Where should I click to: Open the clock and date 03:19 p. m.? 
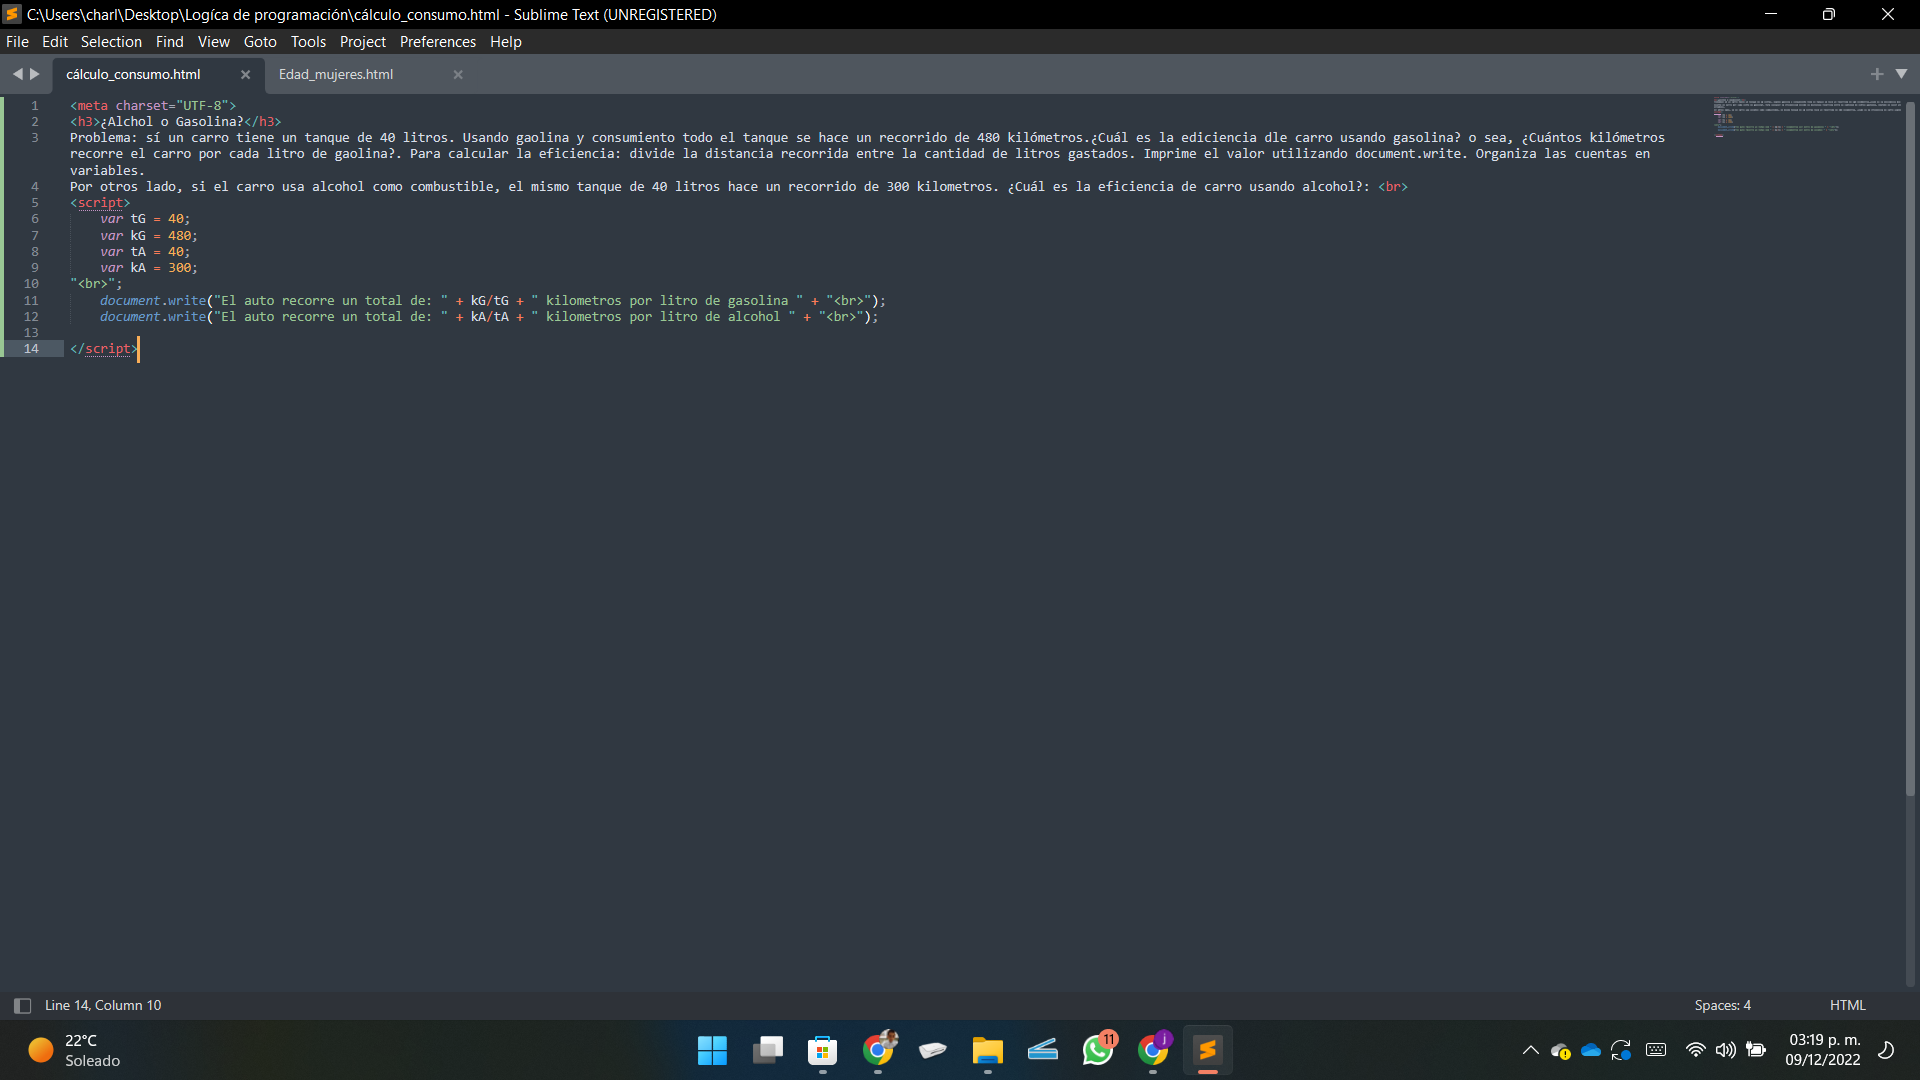tap(1823, 1050)
